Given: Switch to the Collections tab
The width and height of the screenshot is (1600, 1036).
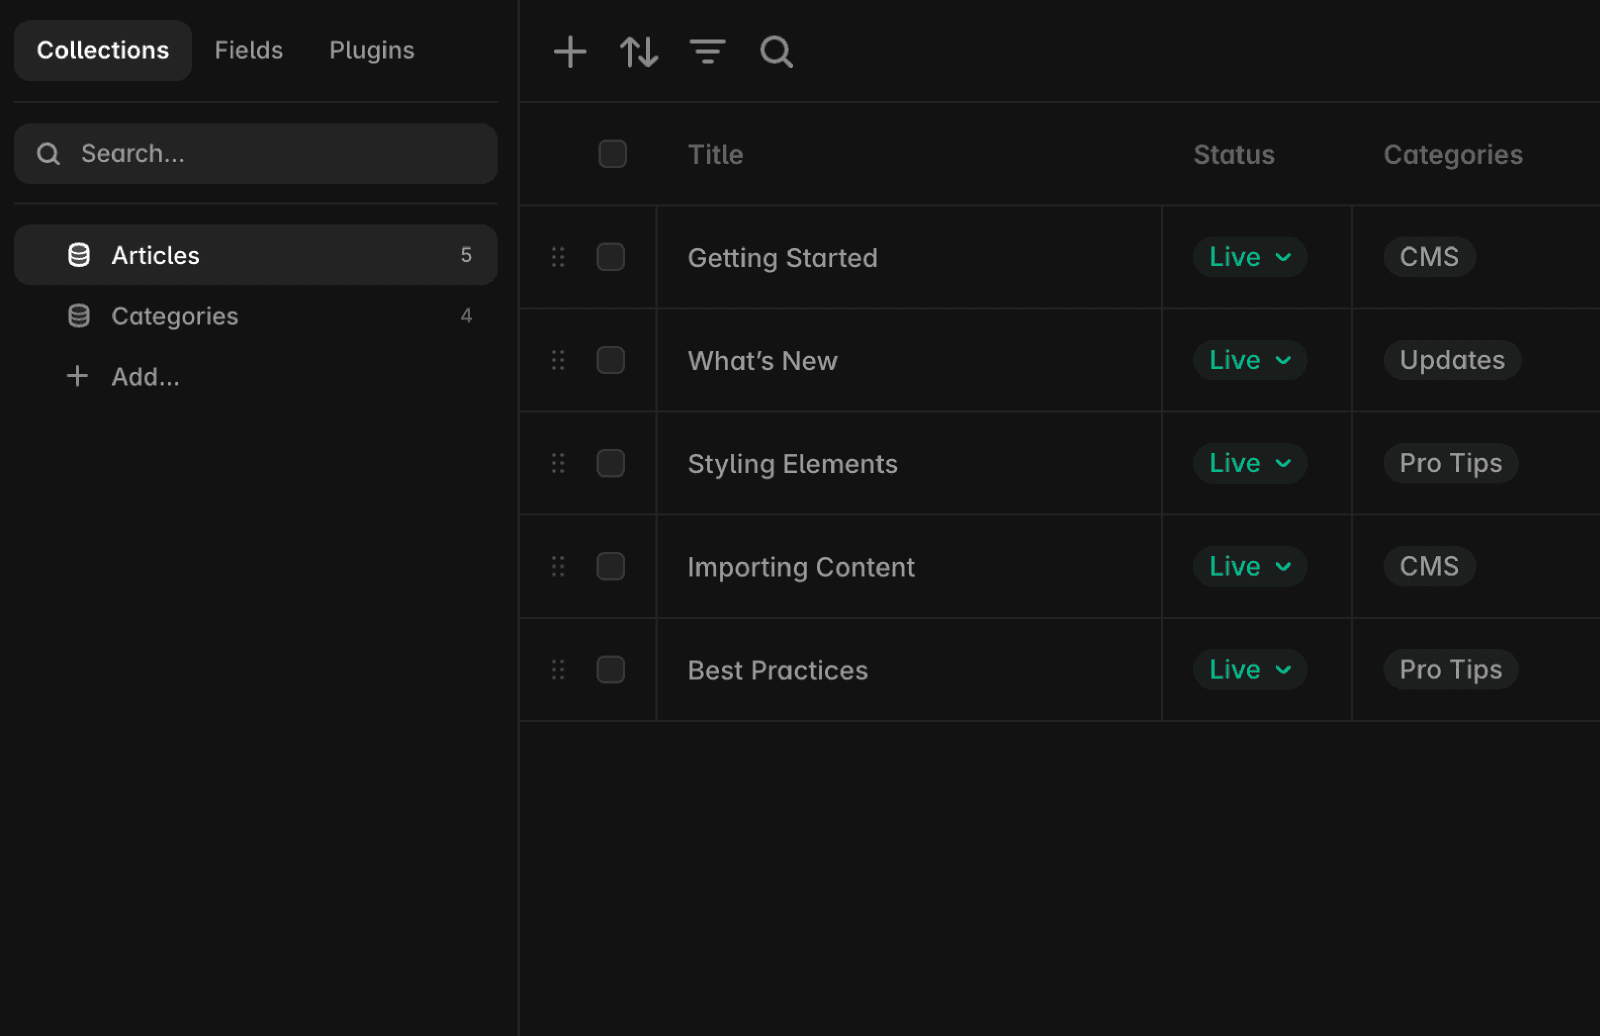Looking at the screenshot, I should coord(103,50).
